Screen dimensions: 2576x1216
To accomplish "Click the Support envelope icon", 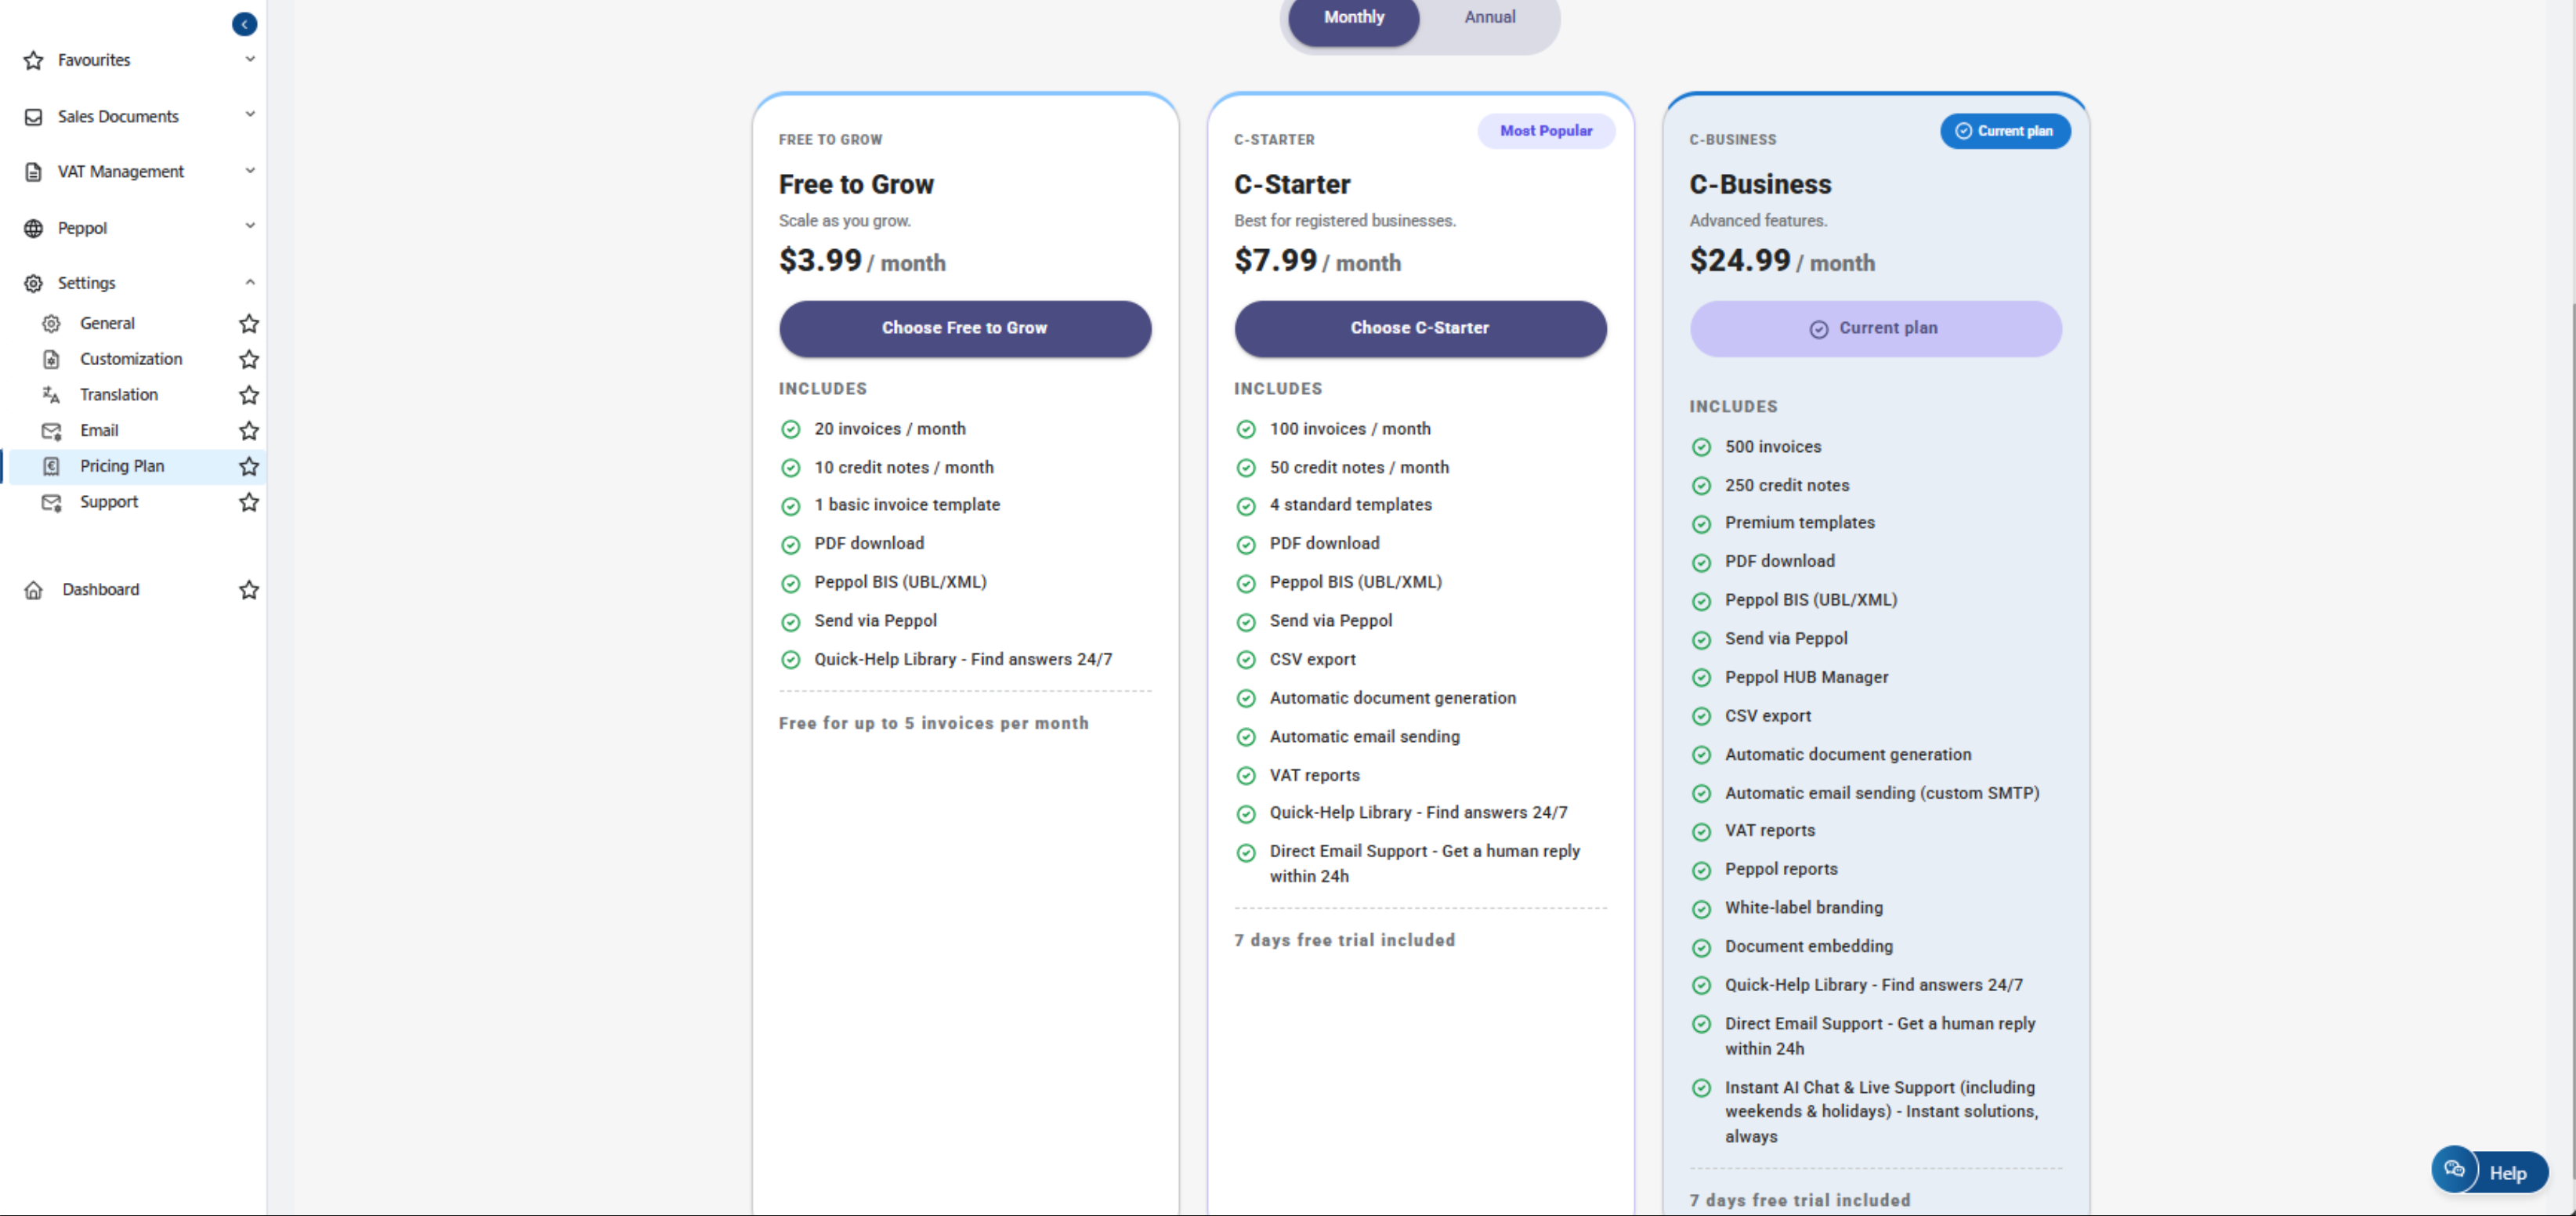I will (51, 502).
